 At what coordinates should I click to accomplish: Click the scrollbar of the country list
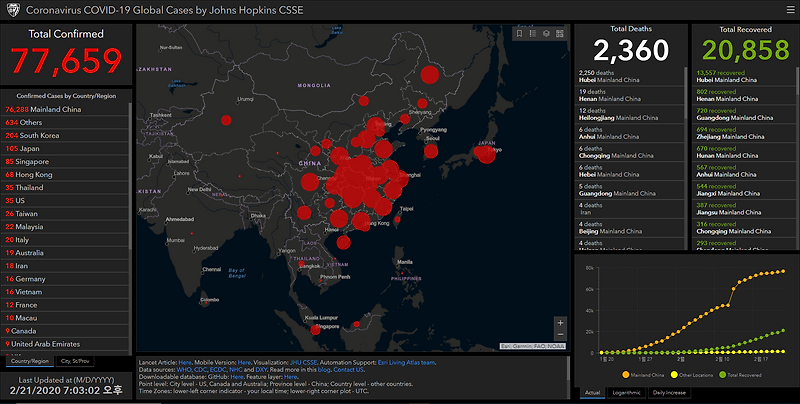pyautogui.click(x=131, y=176)
